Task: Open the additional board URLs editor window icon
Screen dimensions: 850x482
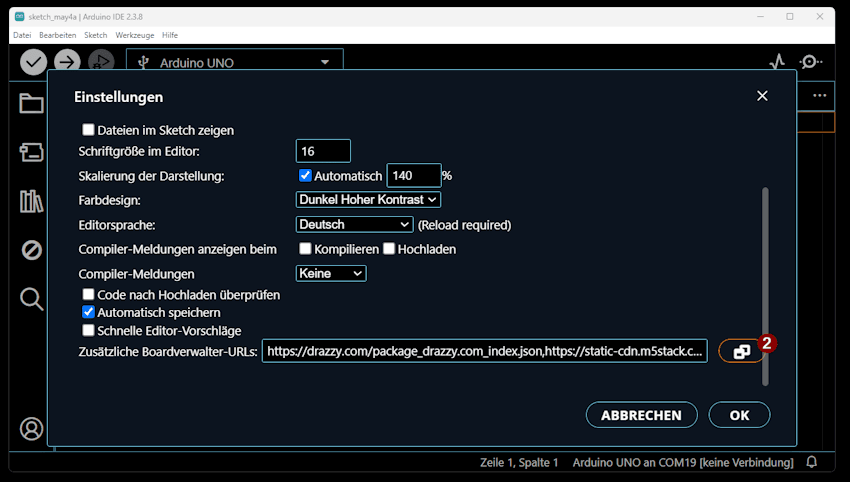Action: (742, 351)
